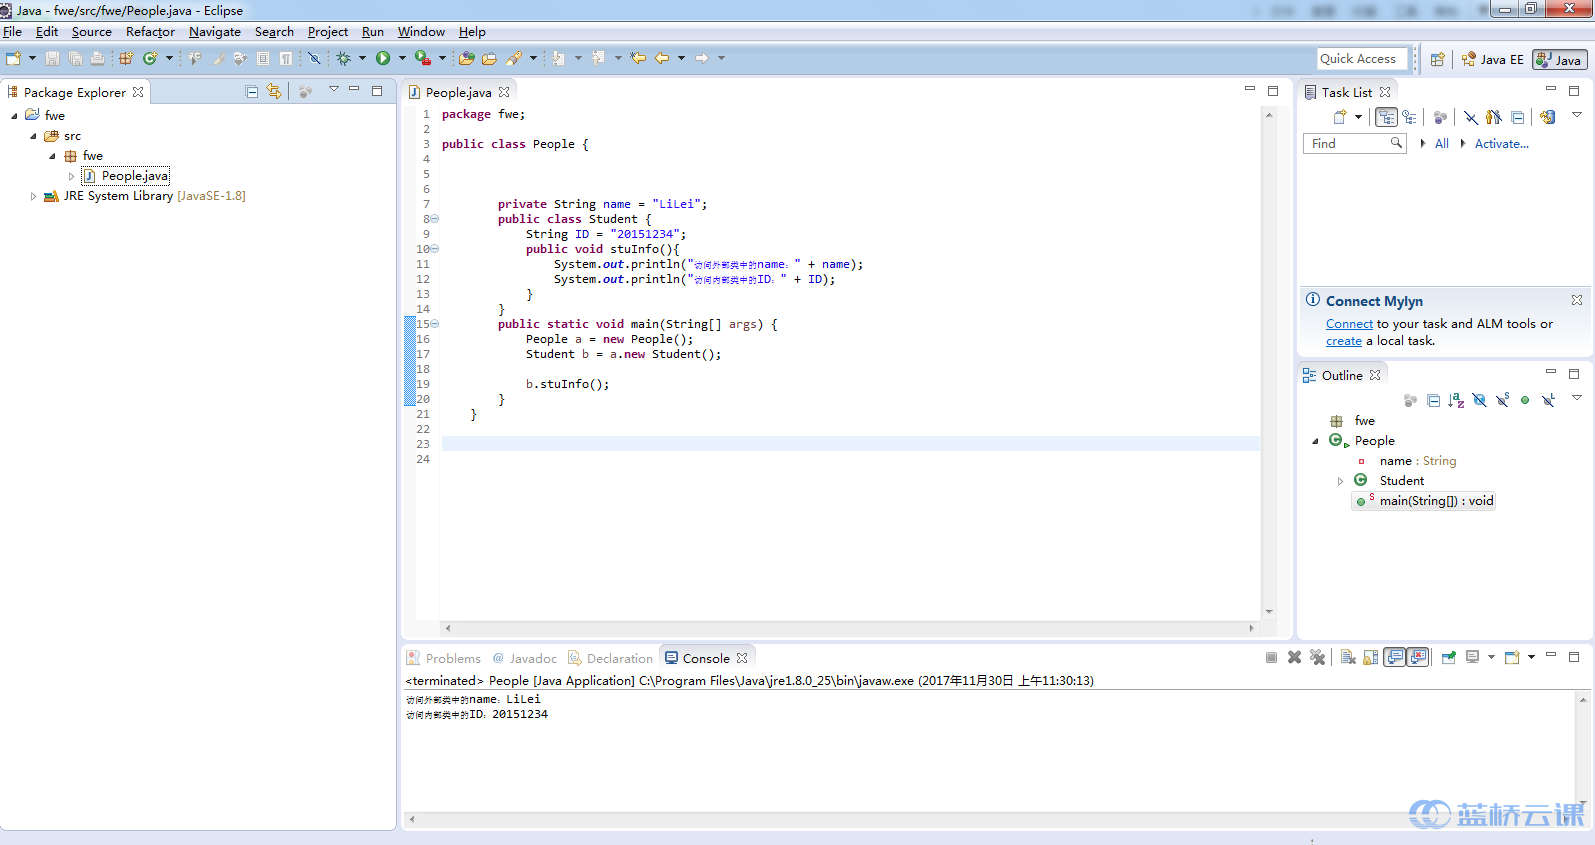This screenshot has height=845, width=1595.
Task: Collapse All in Package Explorer
Action: tap(252, 92)
